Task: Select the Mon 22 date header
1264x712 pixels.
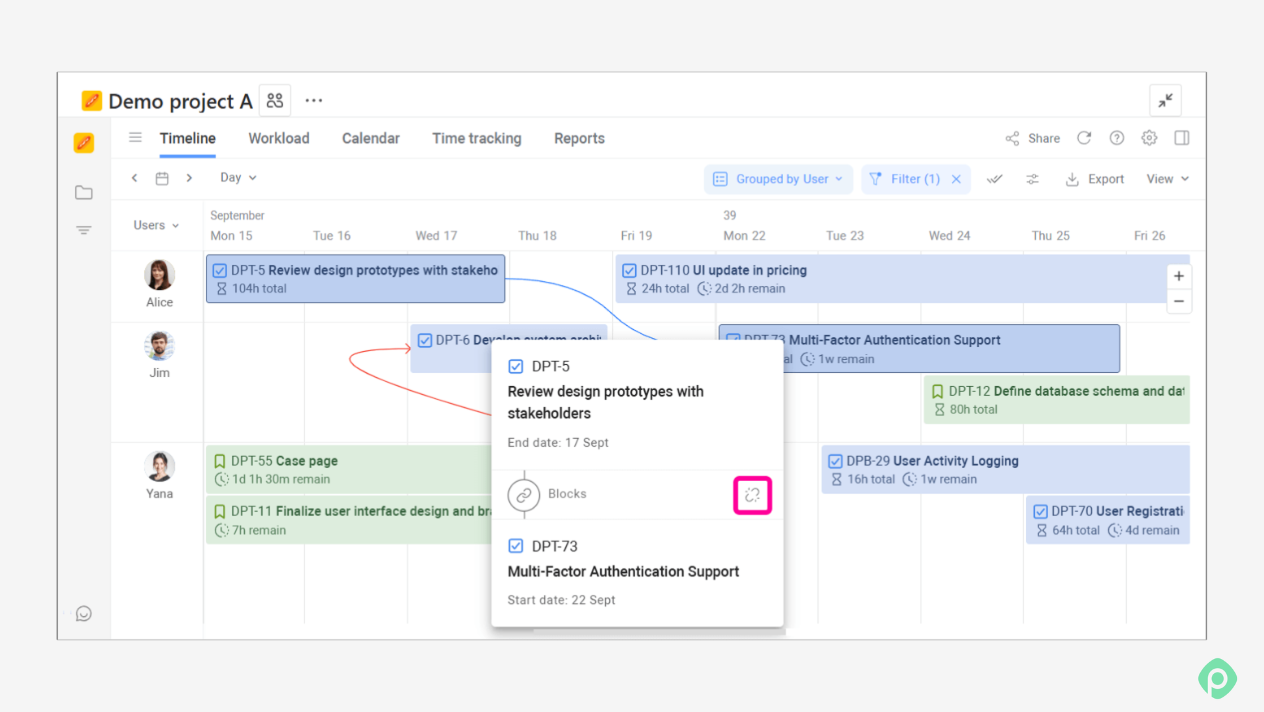Action: point(744,236)
